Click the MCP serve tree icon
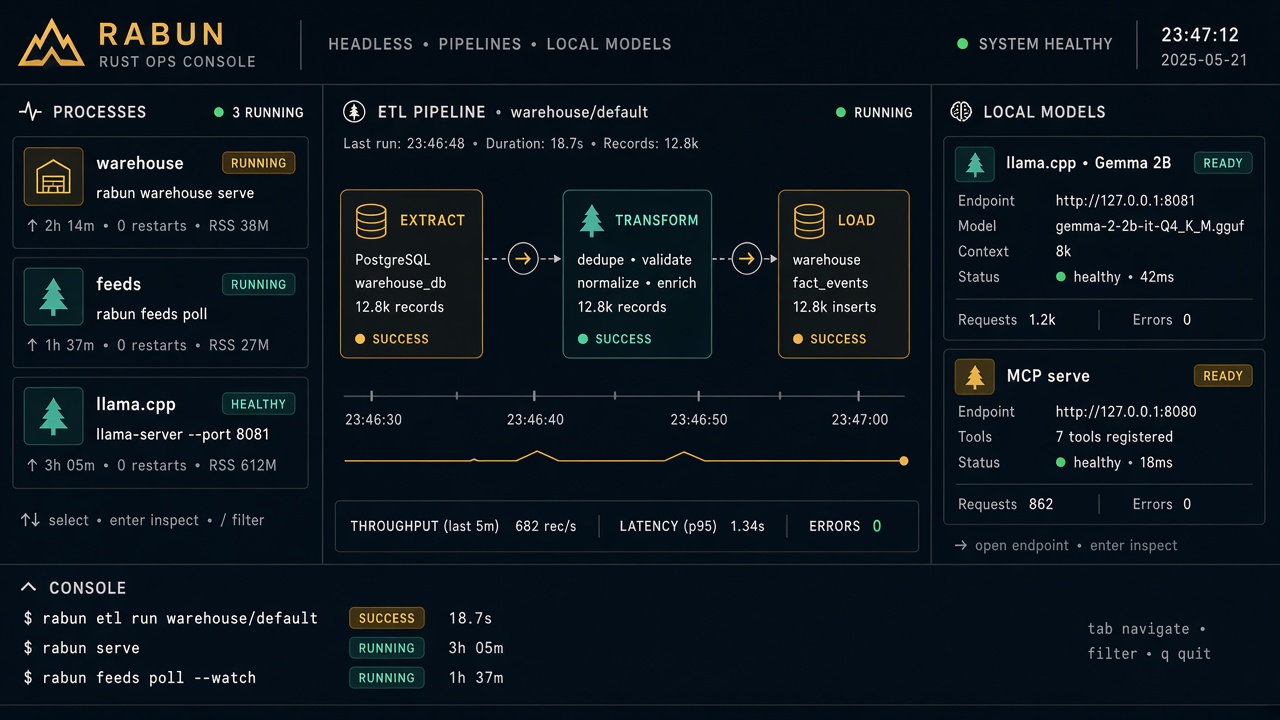Image resolution: width=1280 pixels, height=720 pixels. (x=974, y=376)
